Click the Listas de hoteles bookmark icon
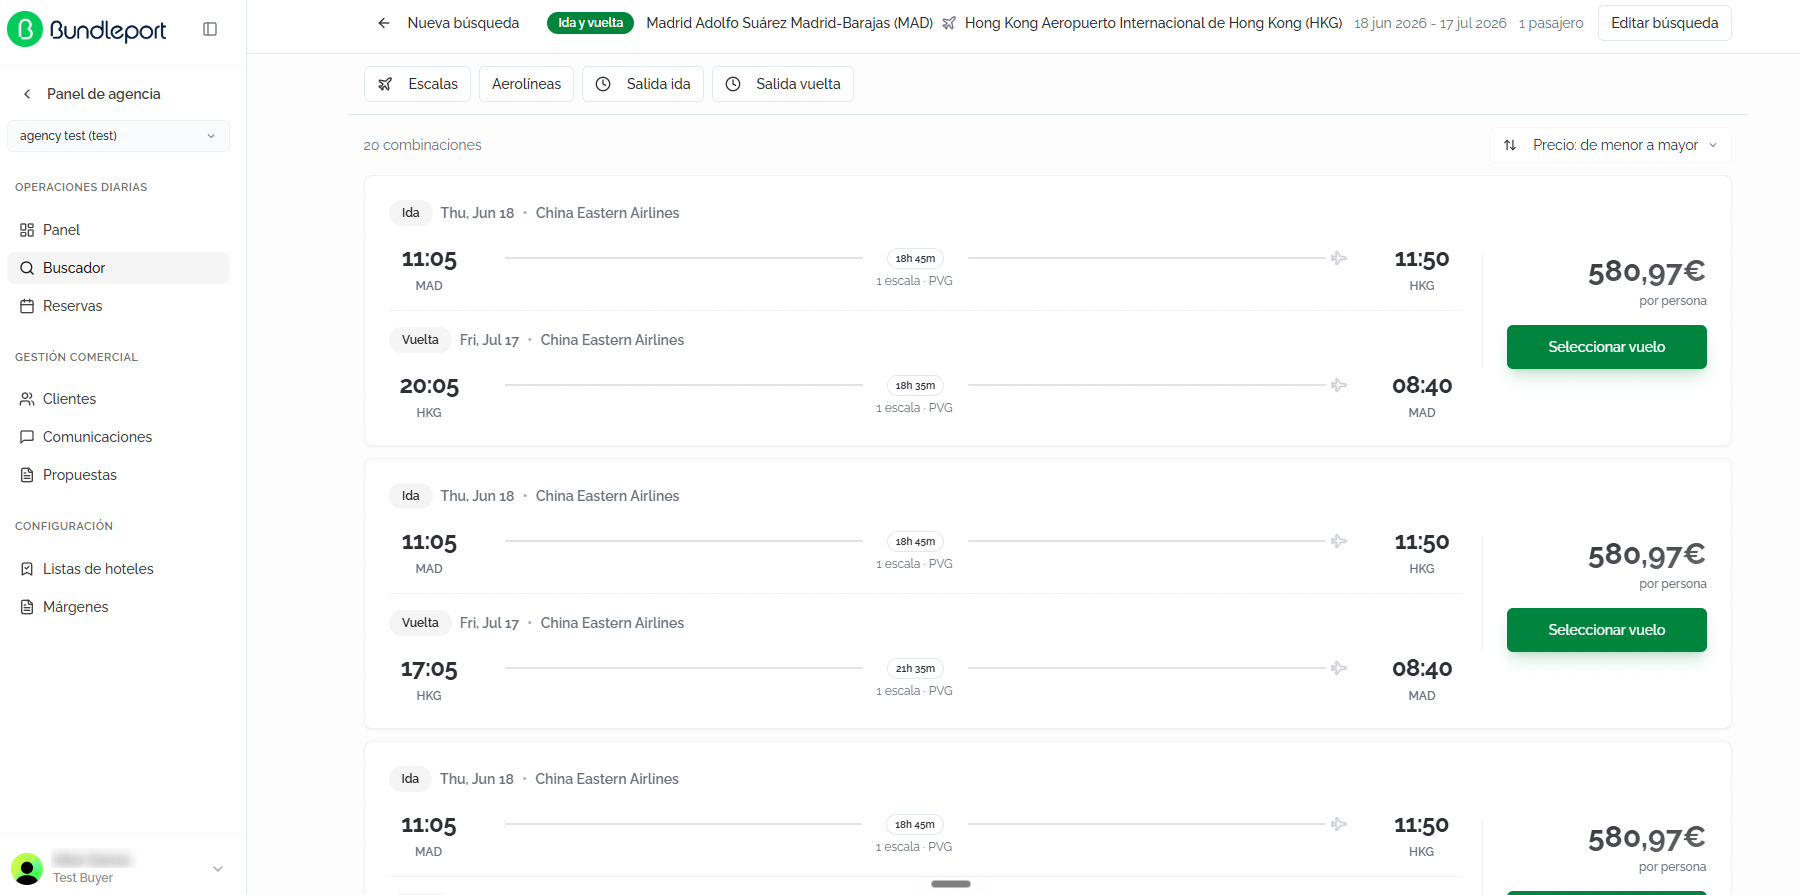Viewport: 1800px width, 895px height. pos(27,569)
